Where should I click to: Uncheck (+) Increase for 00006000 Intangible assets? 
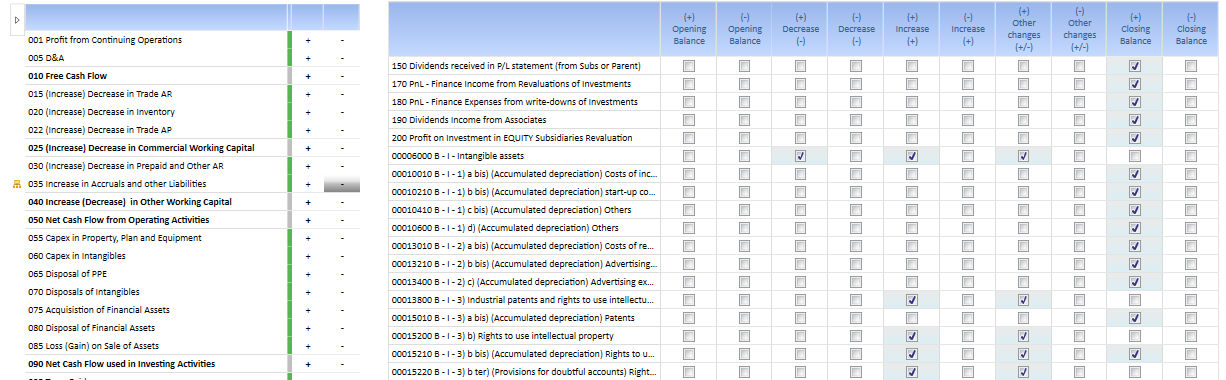tap(912, 156)
